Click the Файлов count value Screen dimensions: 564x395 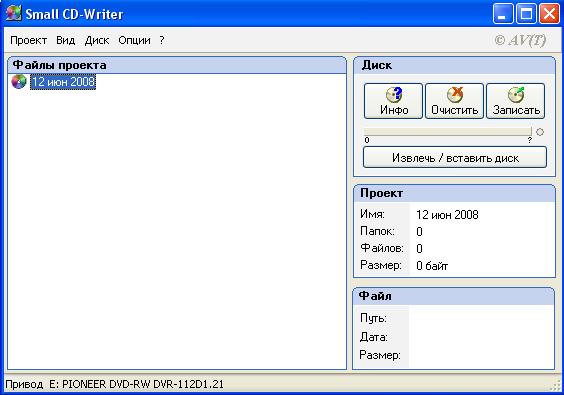(x=419, y=249)
